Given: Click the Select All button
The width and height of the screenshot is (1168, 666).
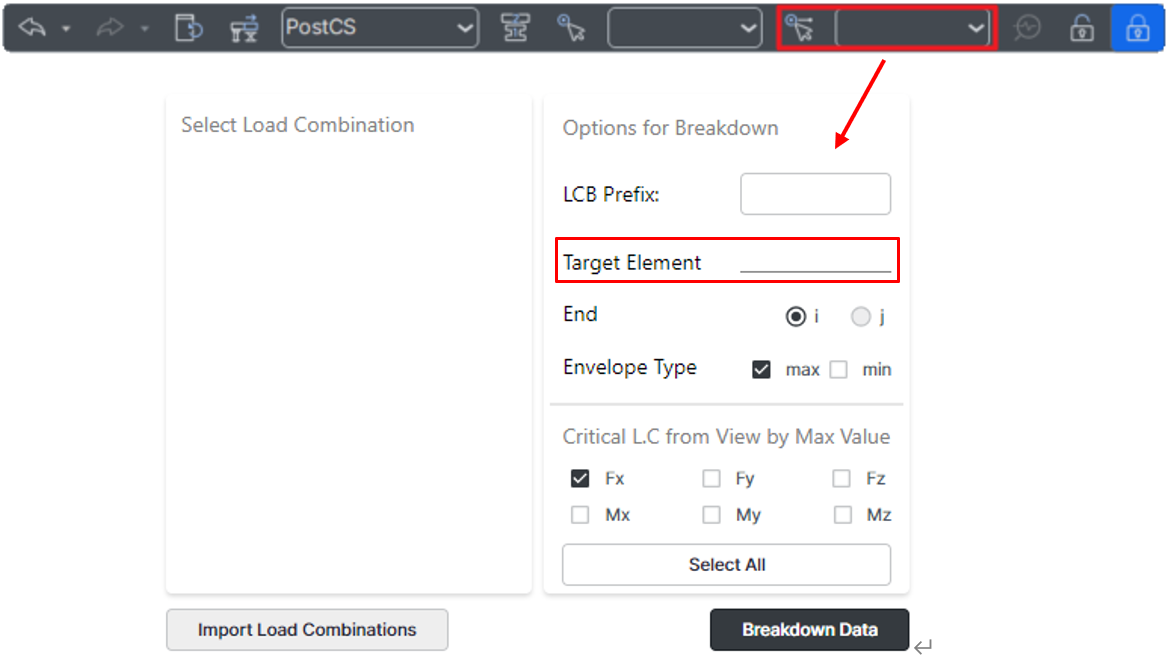Looking at the screenshot, I should coord(726,565).
